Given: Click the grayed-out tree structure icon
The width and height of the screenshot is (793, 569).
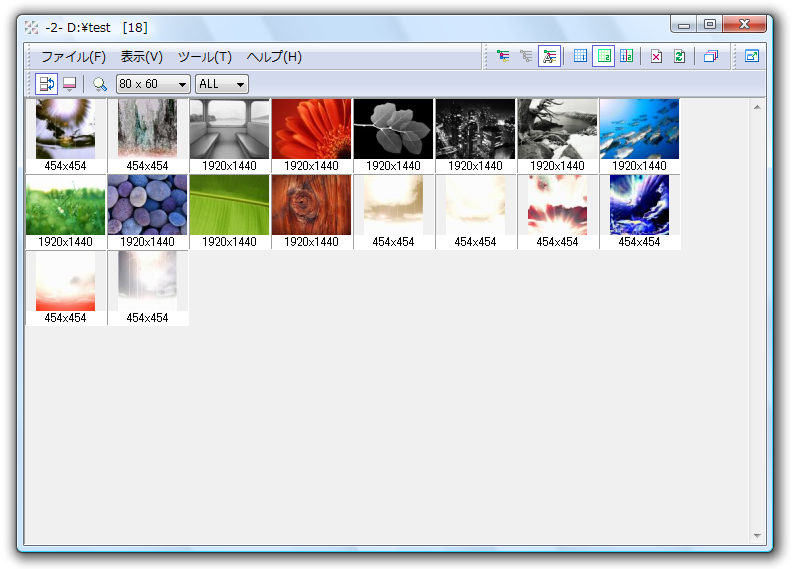Looking at the screenshot, I should click(x=526, y=56).
